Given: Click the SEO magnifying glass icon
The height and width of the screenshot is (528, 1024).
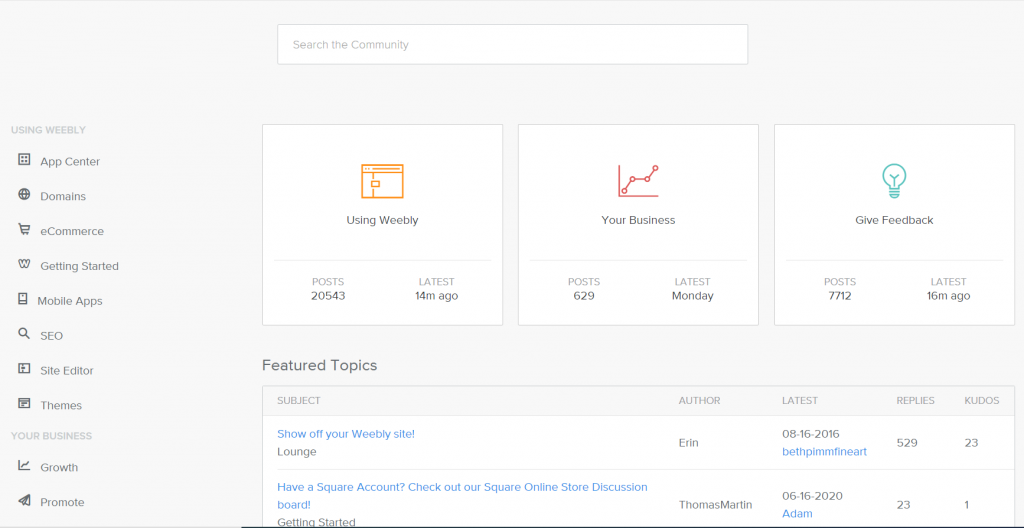Looking at the screenshot, I should click(24, 334).
